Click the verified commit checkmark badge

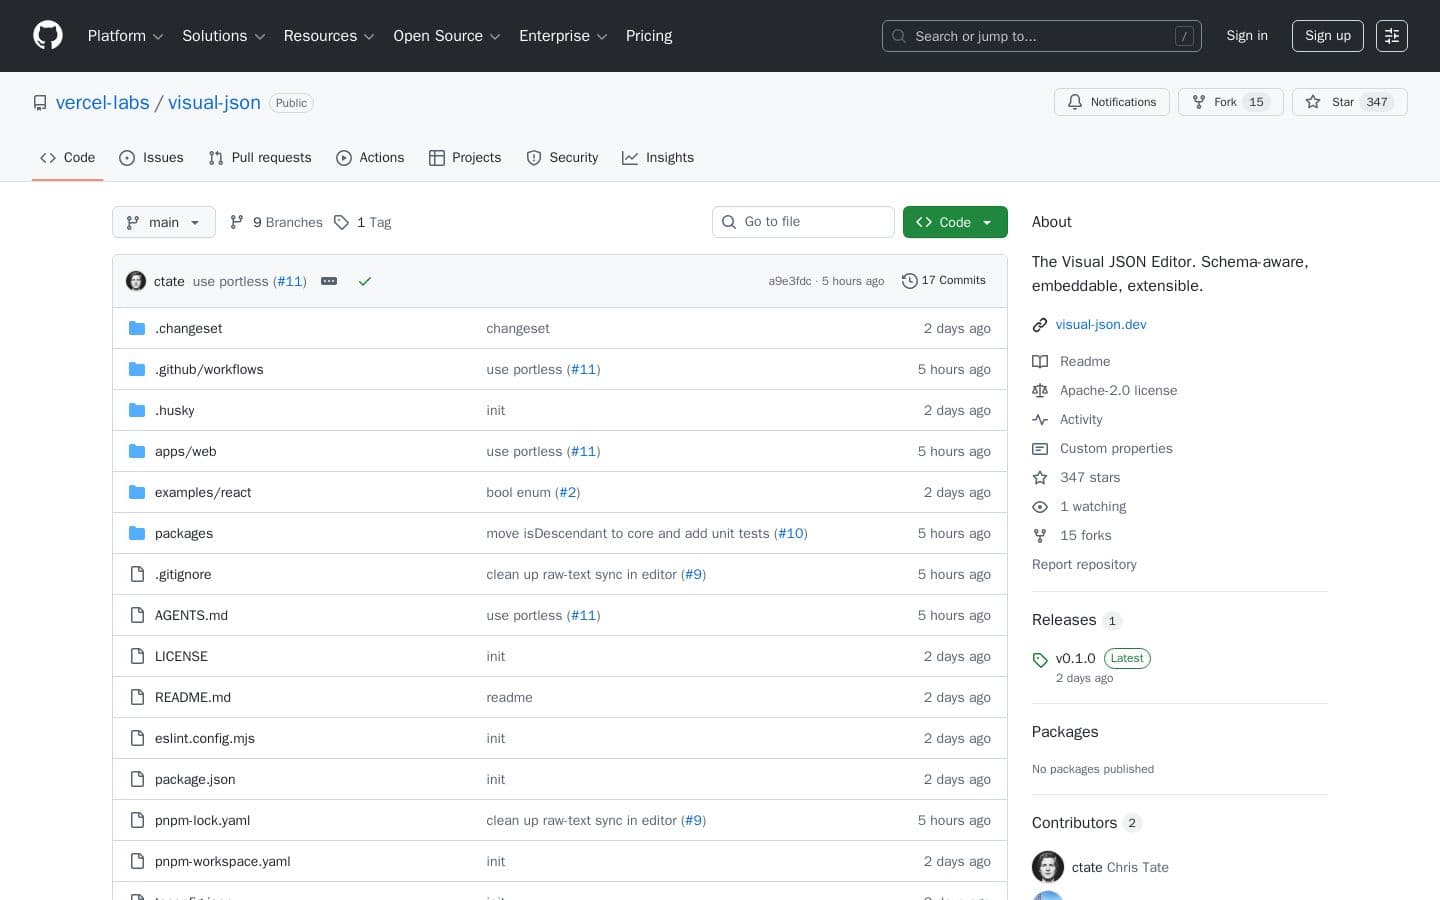tap(365, 281)
